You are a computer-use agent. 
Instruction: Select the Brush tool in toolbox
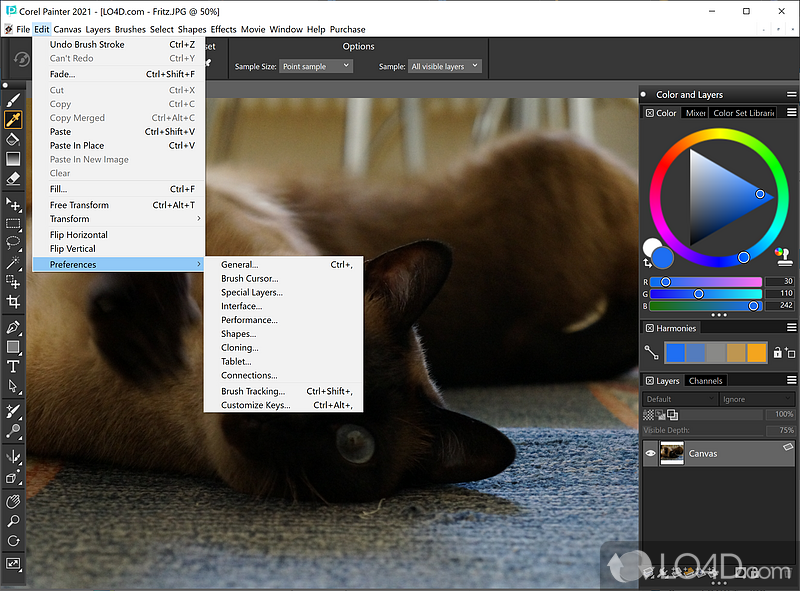(13, 101)
